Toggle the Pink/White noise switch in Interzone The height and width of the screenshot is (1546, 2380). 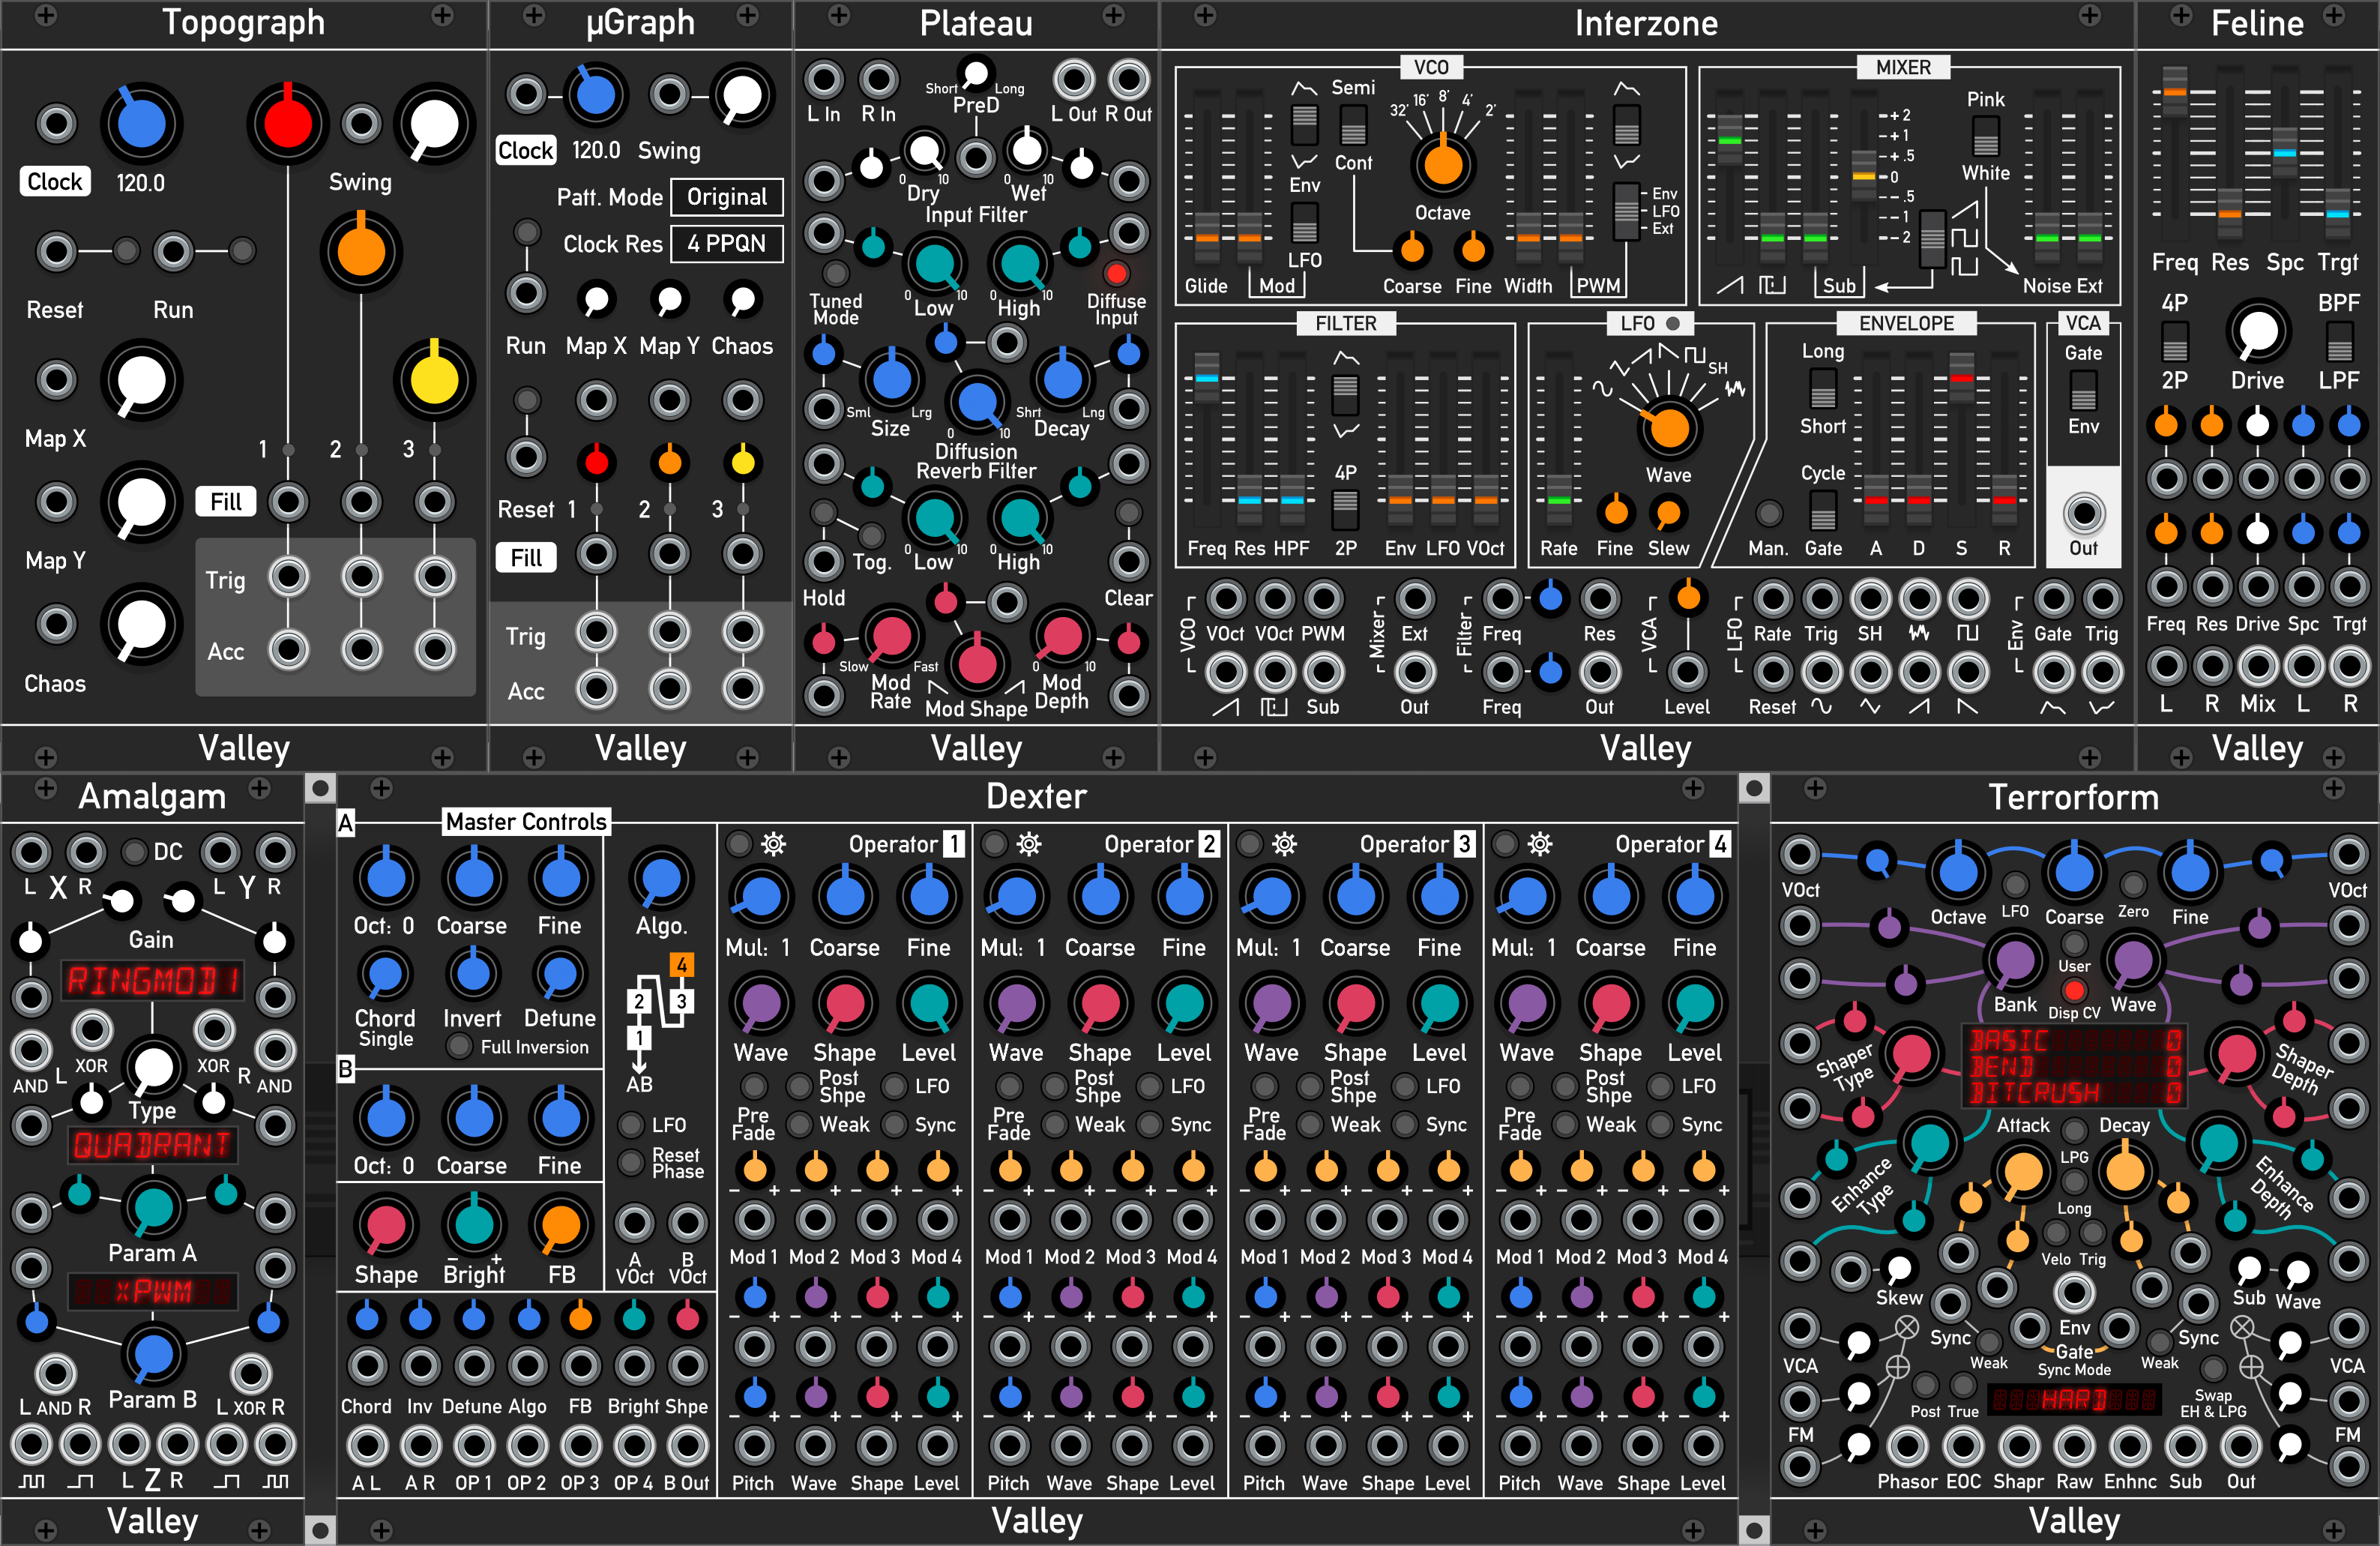(1985, 137)
